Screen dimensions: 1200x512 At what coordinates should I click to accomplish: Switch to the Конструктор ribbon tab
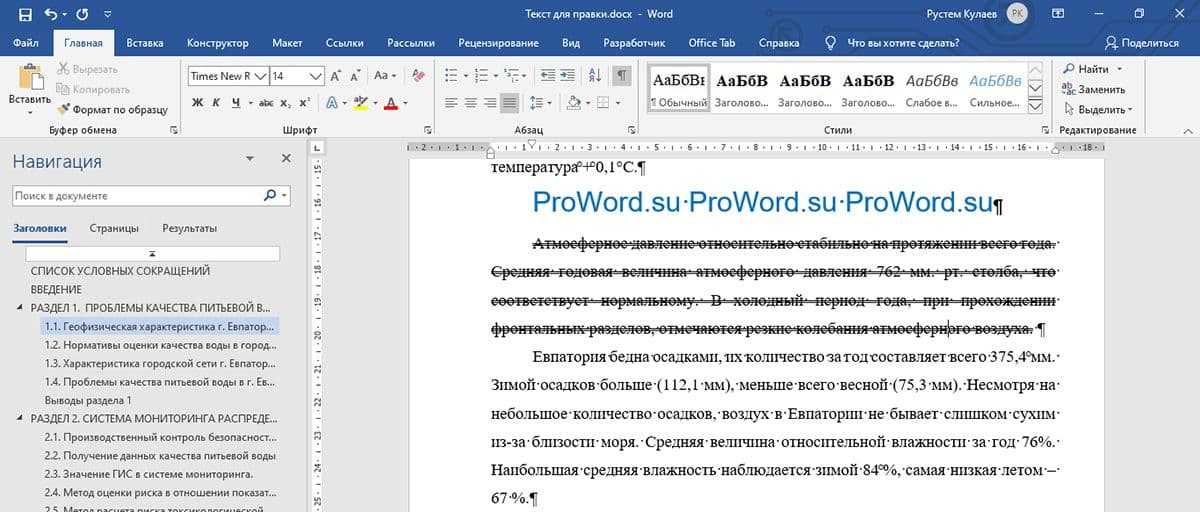pos(217,43)
